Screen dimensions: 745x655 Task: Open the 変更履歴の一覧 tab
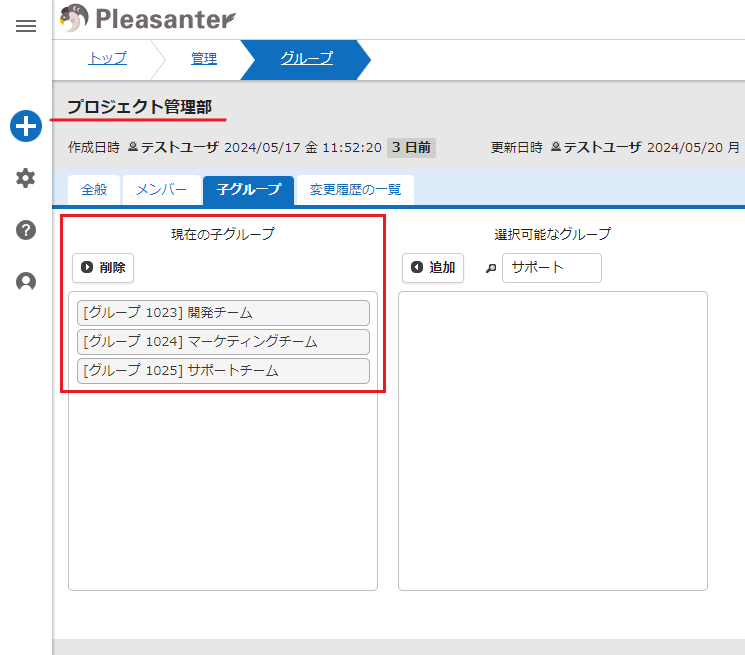click(355, 190)
